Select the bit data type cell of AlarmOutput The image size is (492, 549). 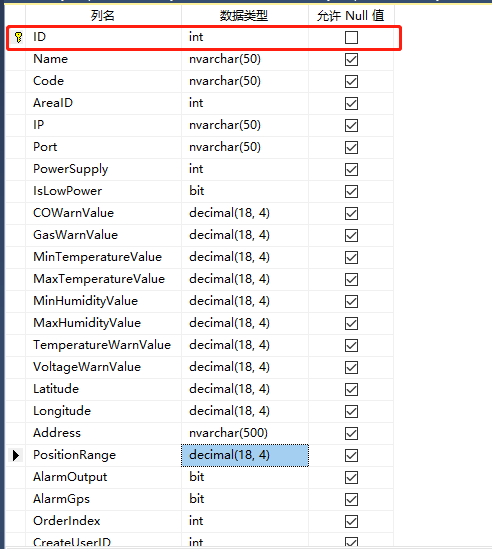[x=245, y=477]
